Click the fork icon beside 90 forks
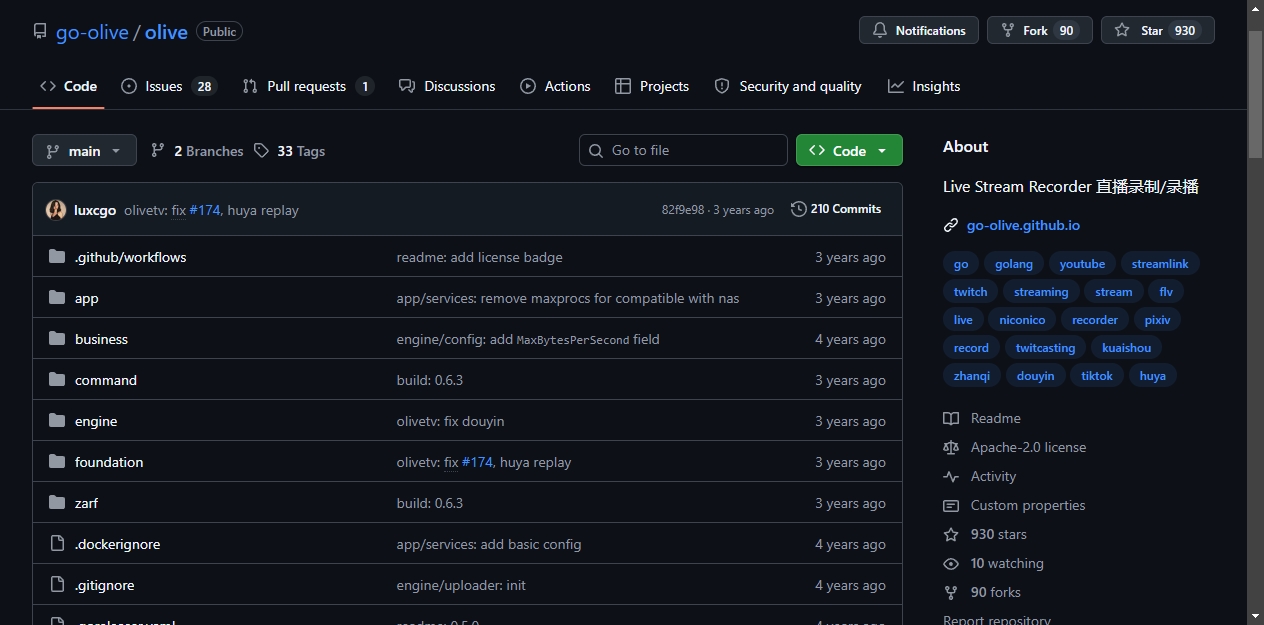Viewport: 1264px width, 625px height. (951, 592)
